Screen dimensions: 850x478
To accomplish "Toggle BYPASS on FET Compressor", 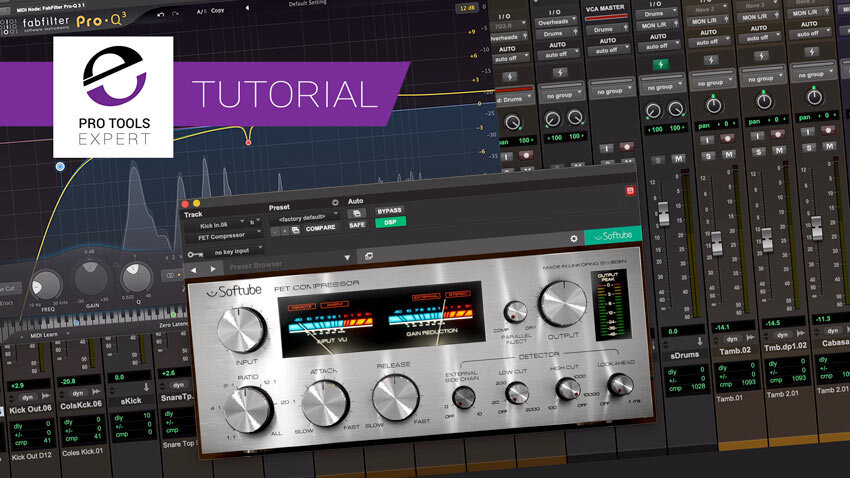I will (389, 211).
